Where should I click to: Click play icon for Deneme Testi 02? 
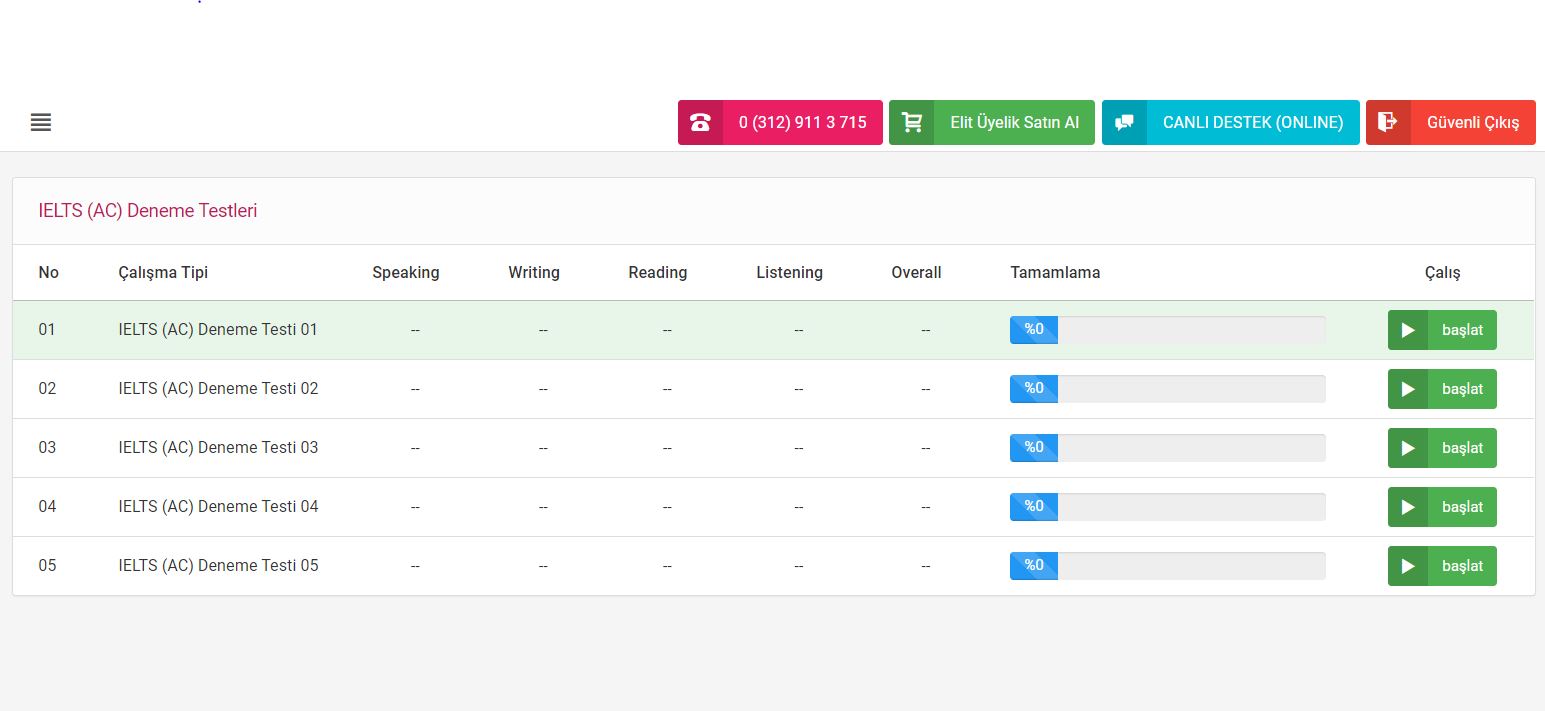point(1408,389)
